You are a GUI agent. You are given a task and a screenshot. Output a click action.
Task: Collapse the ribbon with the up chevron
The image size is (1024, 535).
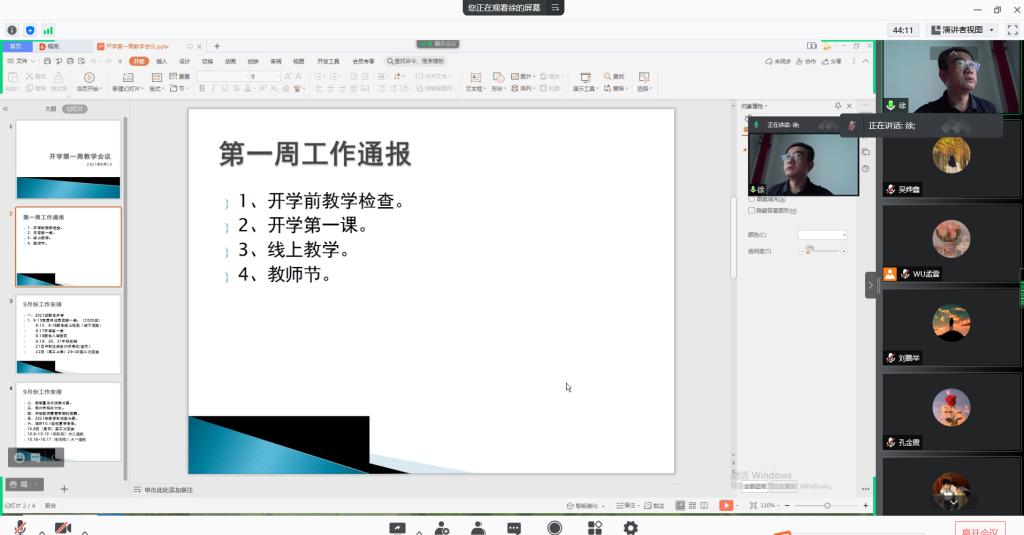[x=866, y=61]
